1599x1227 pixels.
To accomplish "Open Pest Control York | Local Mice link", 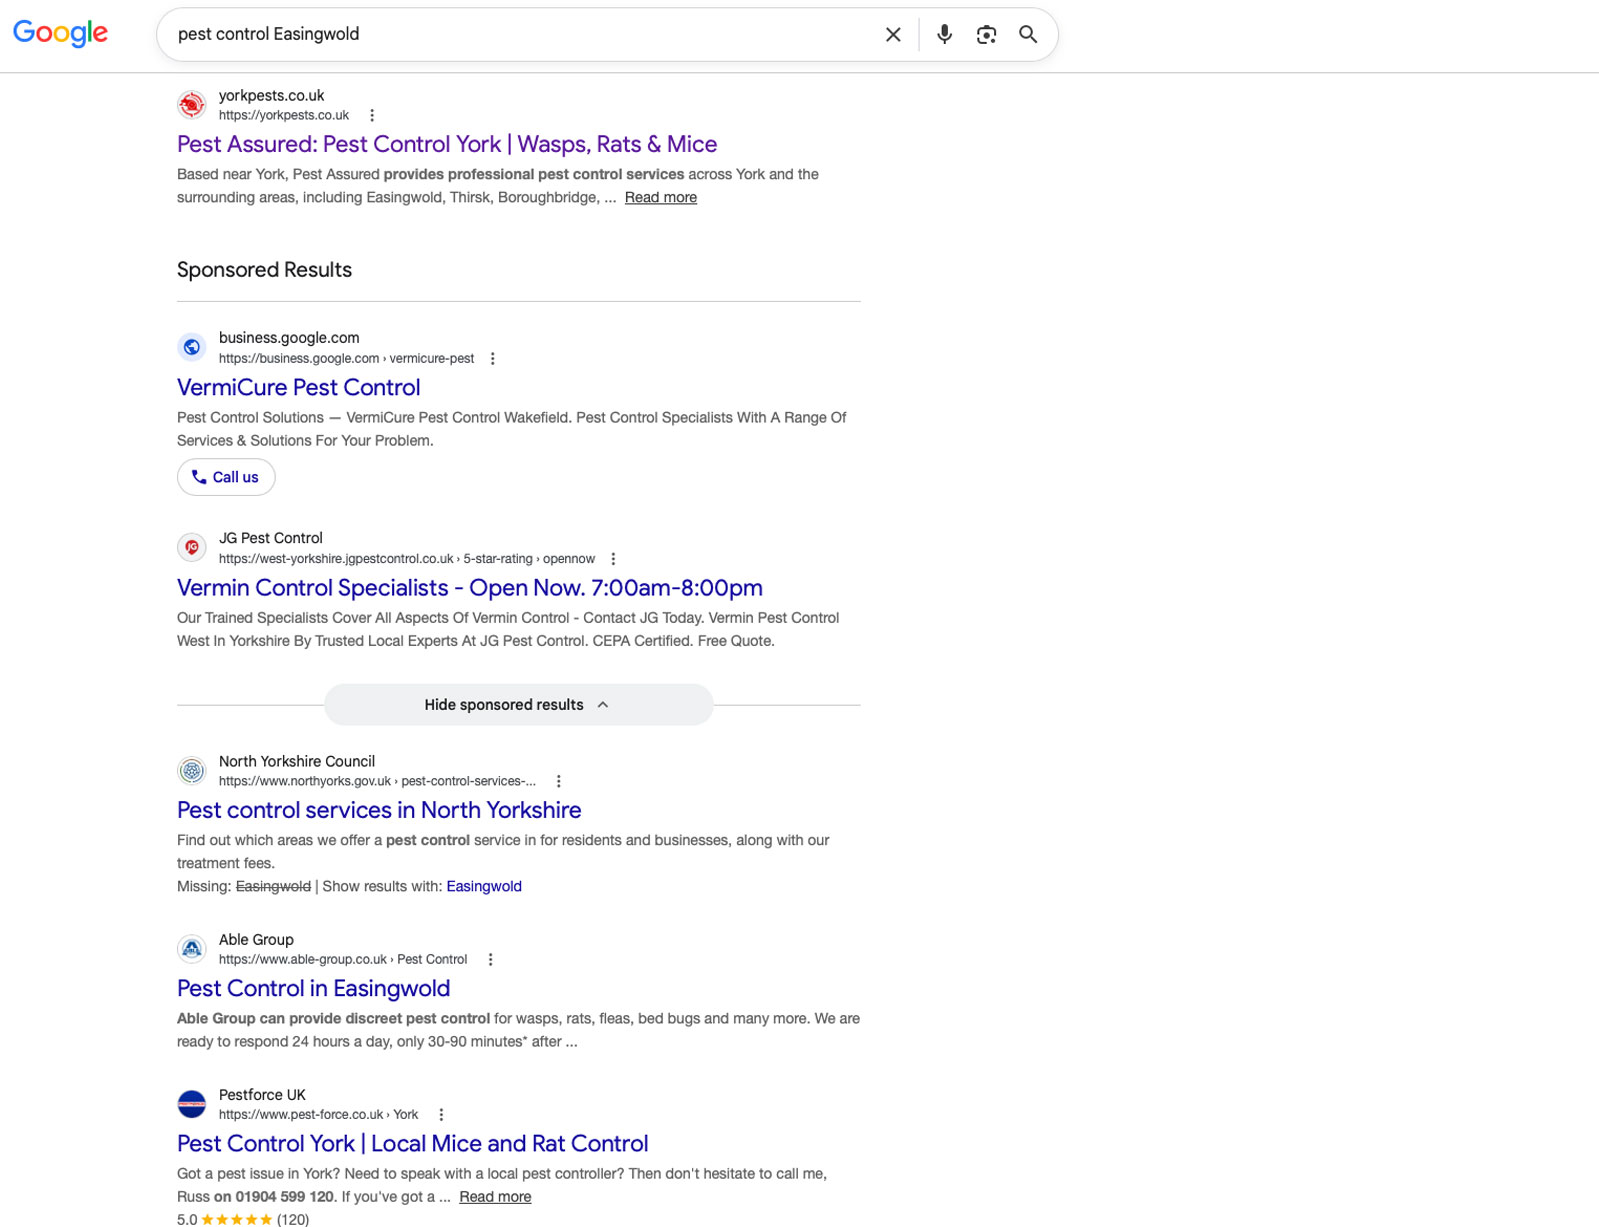I will 412,1143.
